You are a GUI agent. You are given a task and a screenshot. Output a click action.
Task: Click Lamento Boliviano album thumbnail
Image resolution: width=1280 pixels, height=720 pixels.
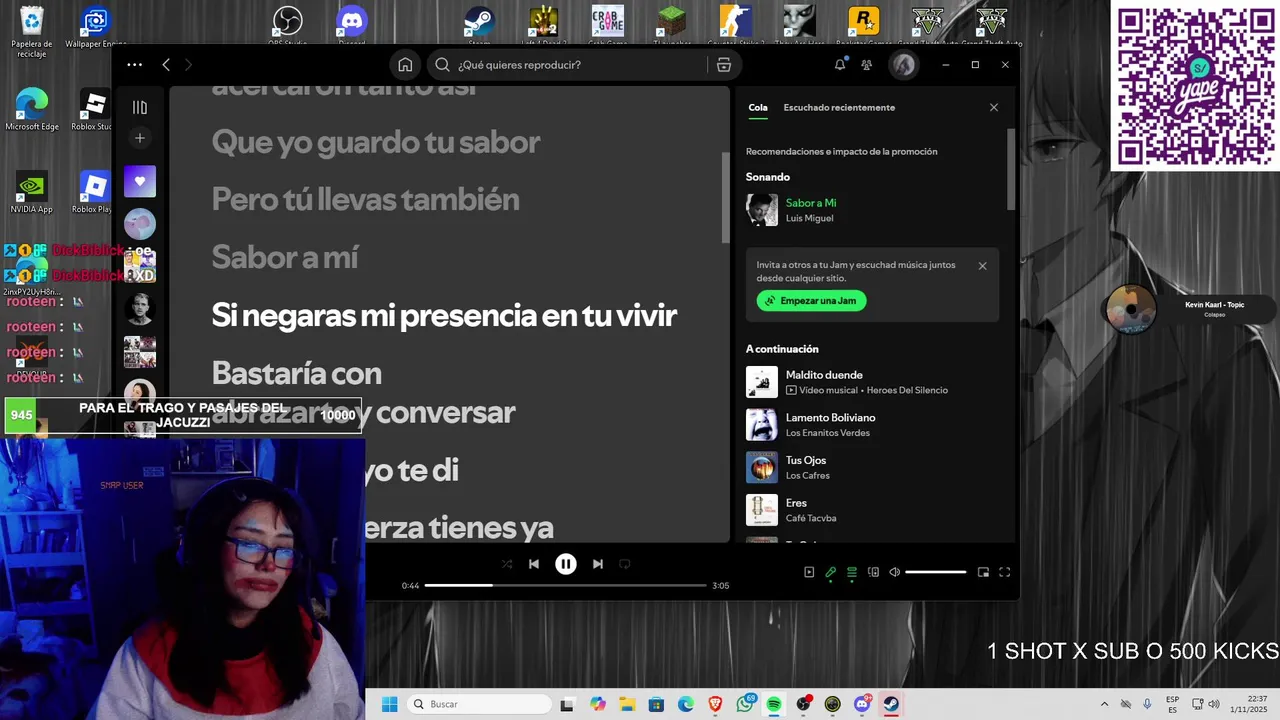(x=762, y=425)
